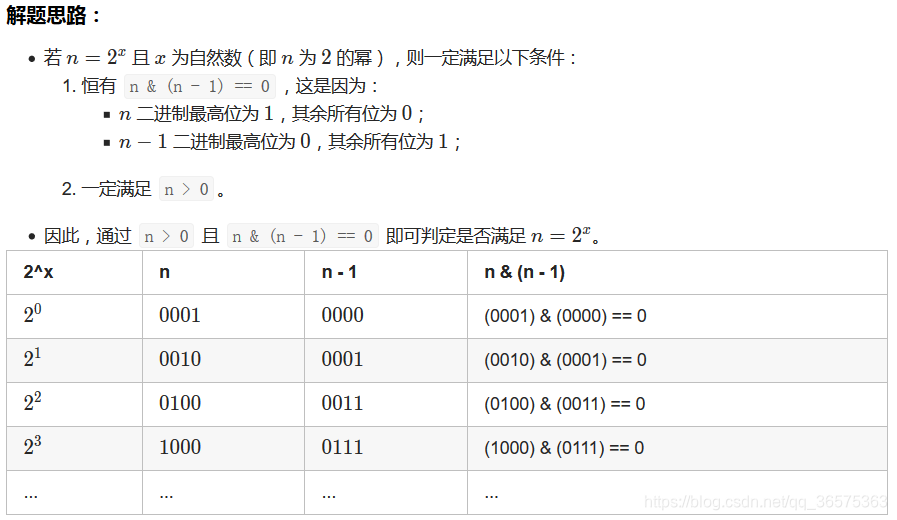Click the 2^1 row label cell
The image size is (897, 520).
74,360
